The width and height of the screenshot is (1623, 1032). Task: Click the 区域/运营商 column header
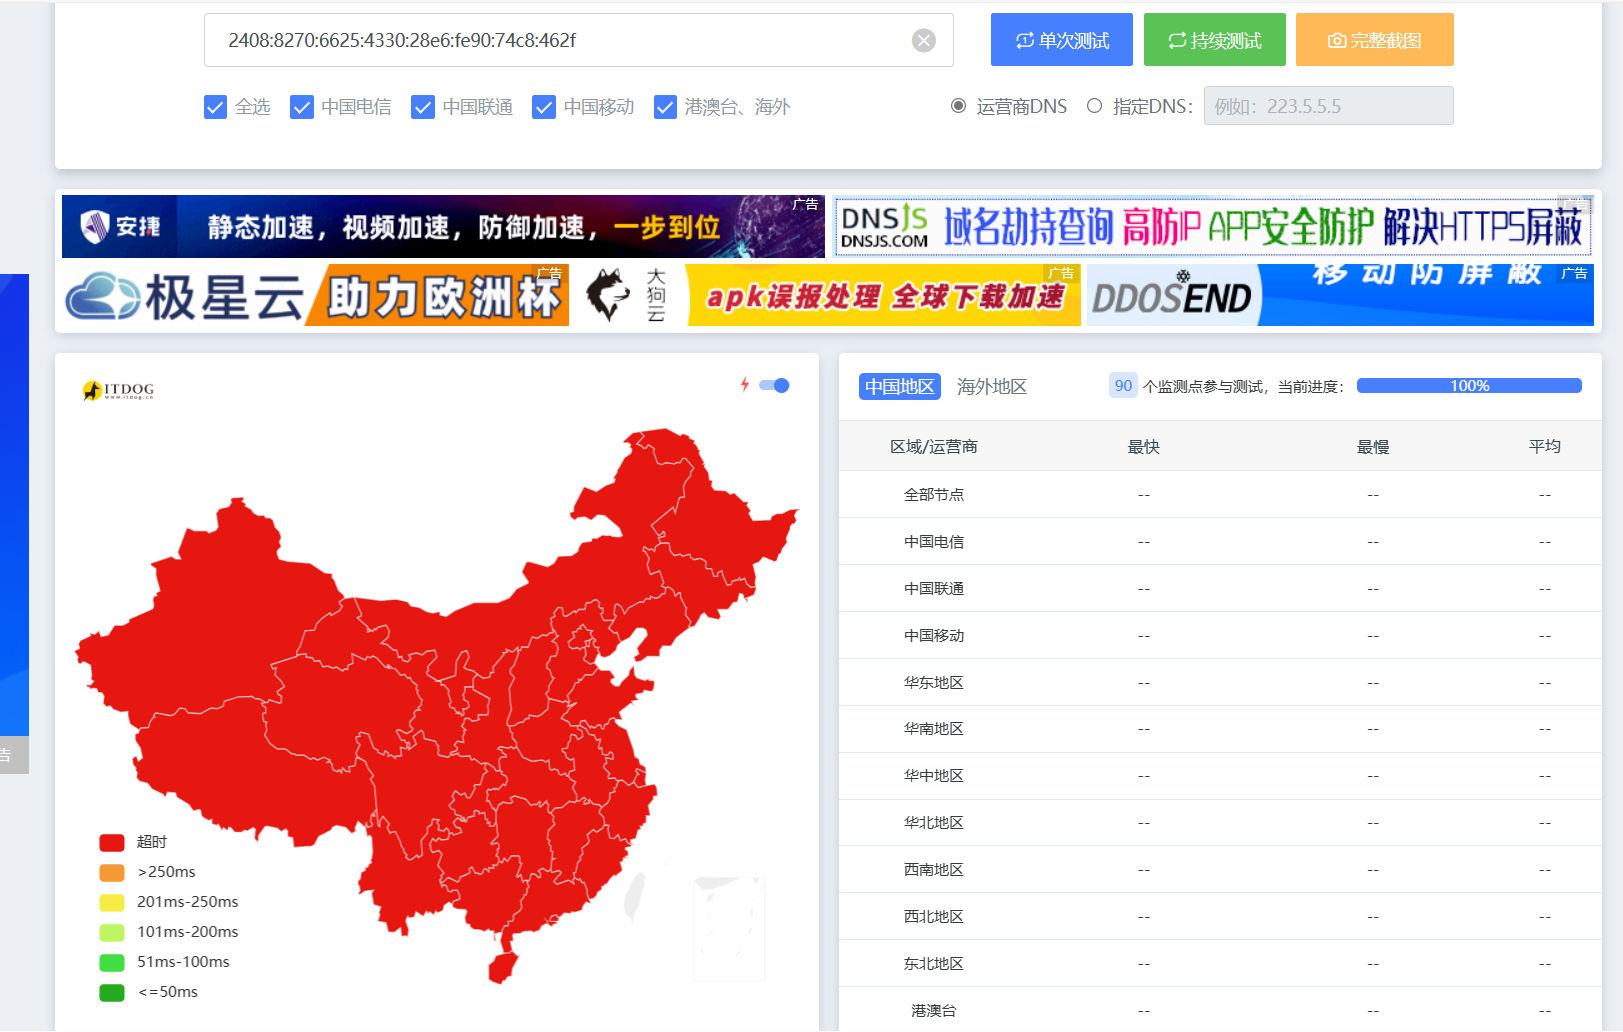[933, 447]
